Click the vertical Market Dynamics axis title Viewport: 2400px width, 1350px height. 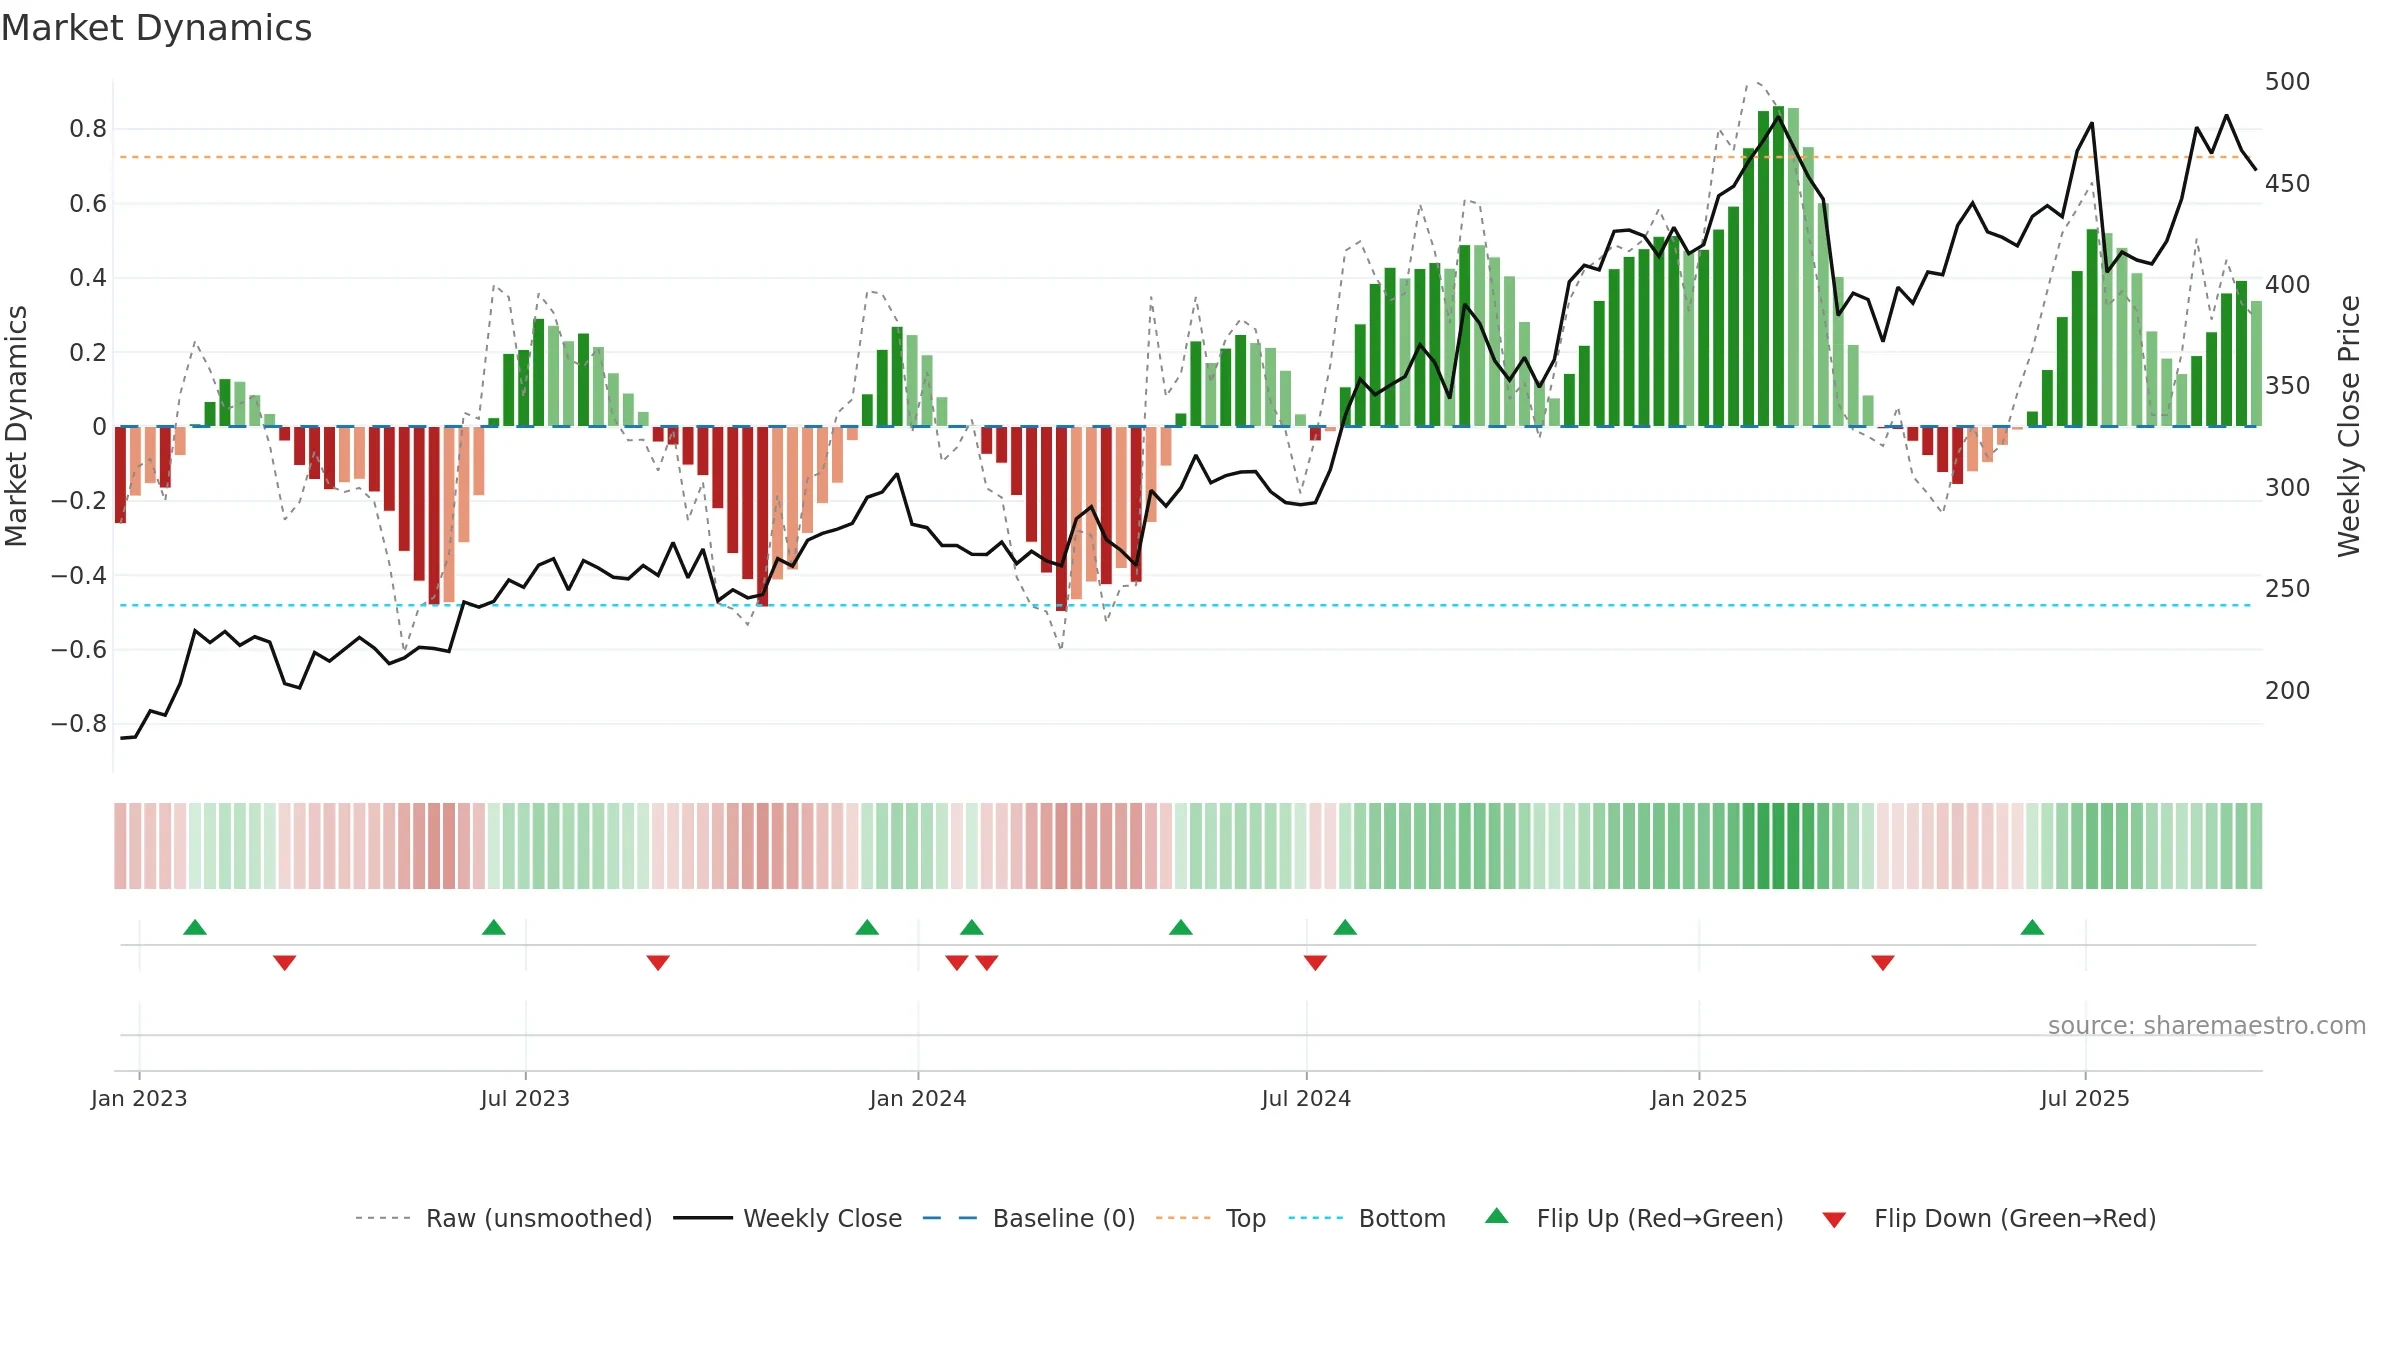pyautogui.click(x=16, y=426)
